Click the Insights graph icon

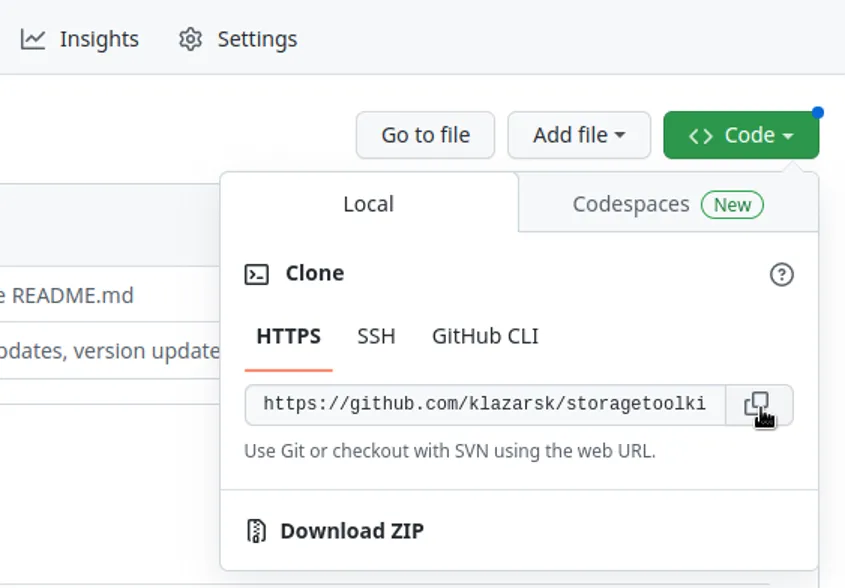(x=33, y=39)
